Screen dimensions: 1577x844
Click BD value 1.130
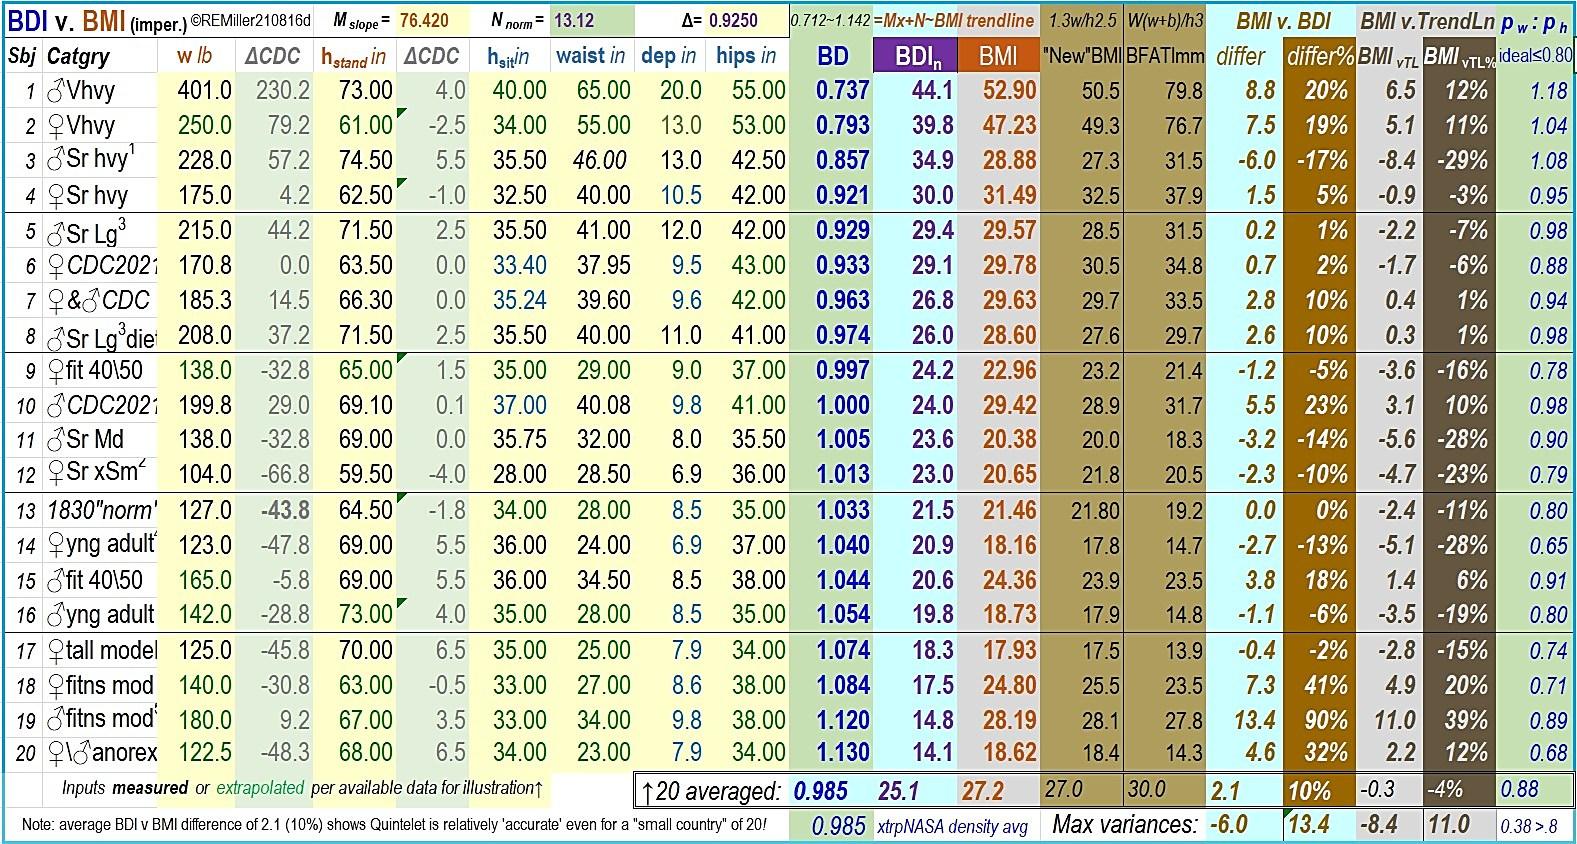point(842,753)
